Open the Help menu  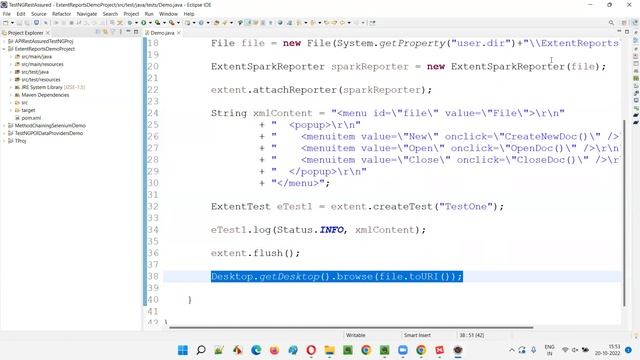point(189,14)
